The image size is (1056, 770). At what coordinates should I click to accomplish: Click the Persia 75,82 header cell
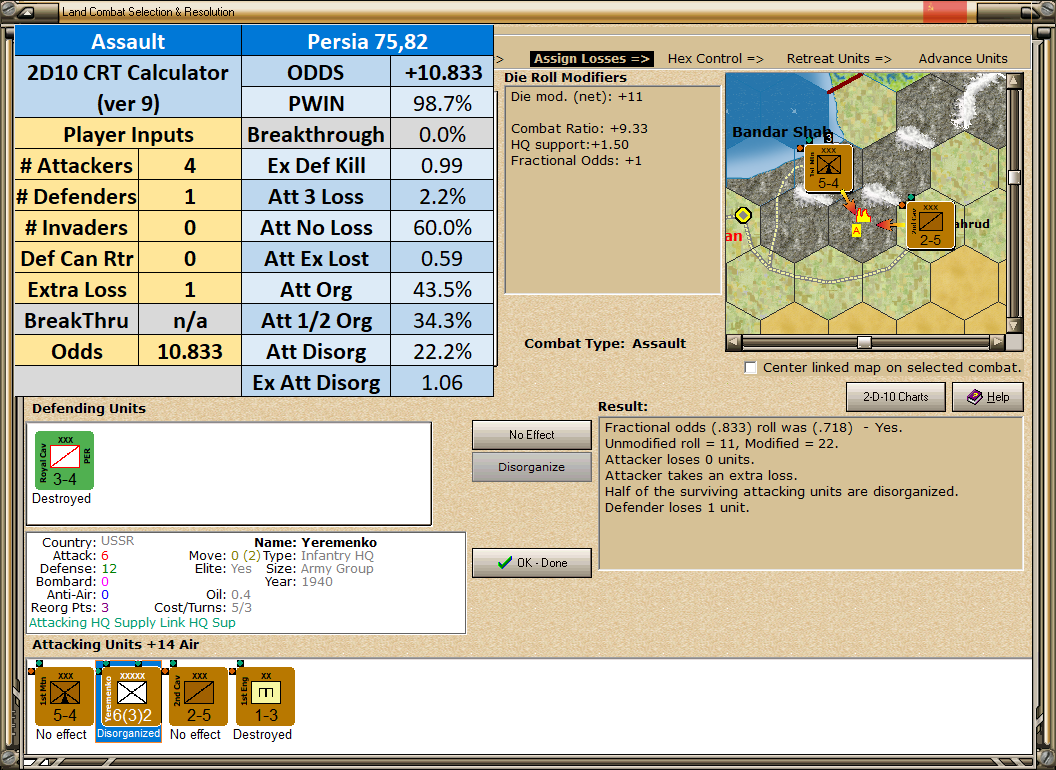pyautogui.click(x=368, y=41)
